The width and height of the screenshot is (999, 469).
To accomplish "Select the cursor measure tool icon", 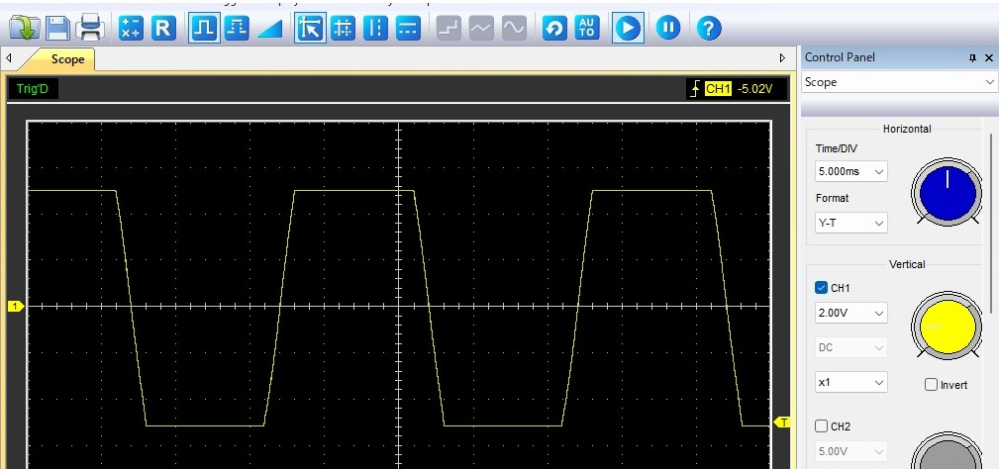I will pyautogui.click(x=310, y=29).
